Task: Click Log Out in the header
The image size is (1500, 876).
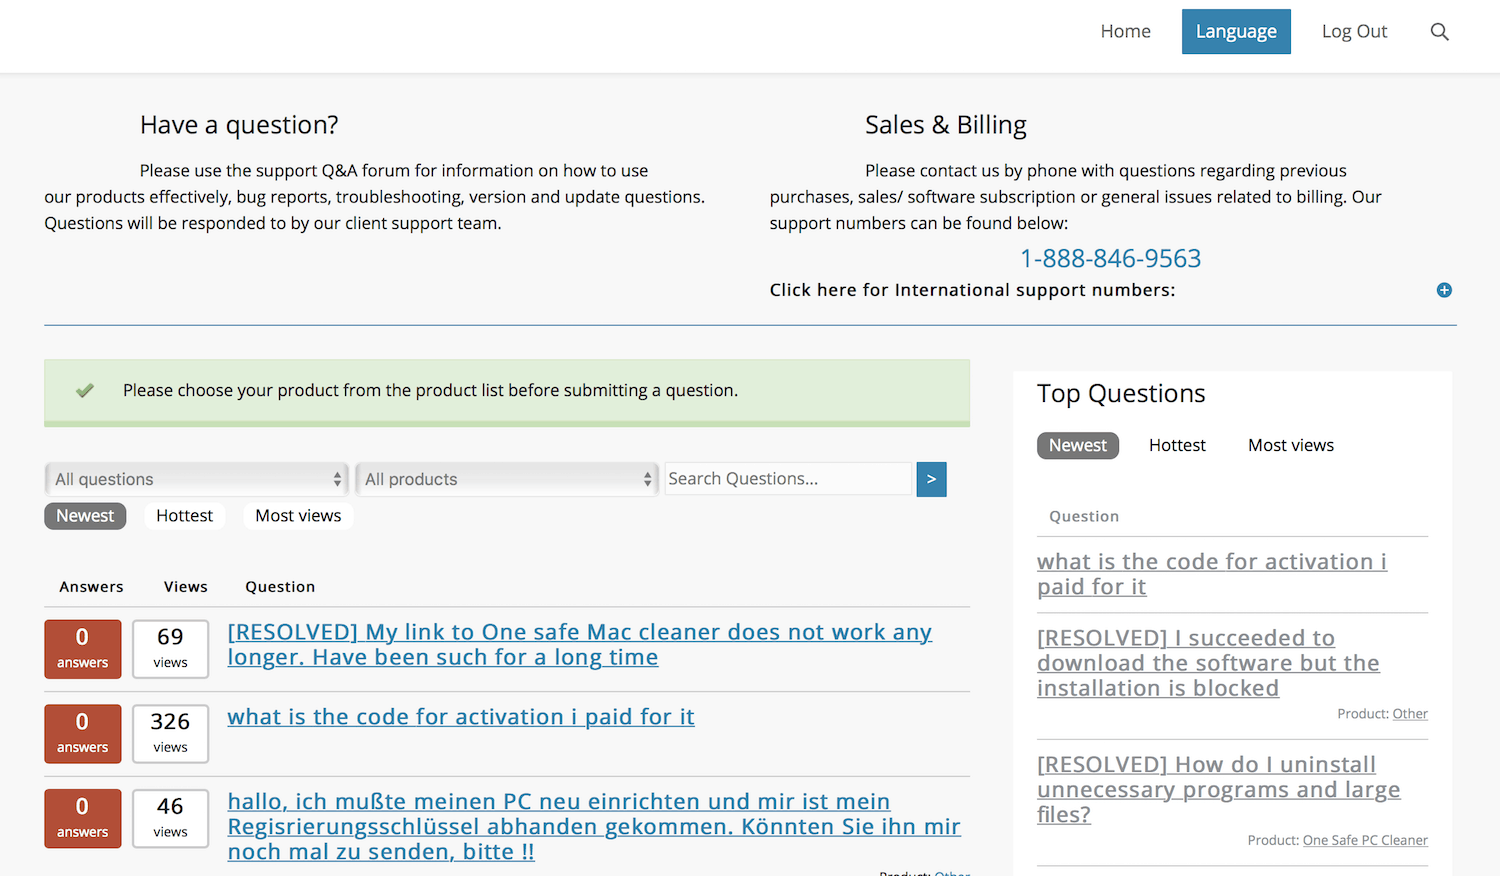Action: pyautogui.click(x=1354, y=32)
